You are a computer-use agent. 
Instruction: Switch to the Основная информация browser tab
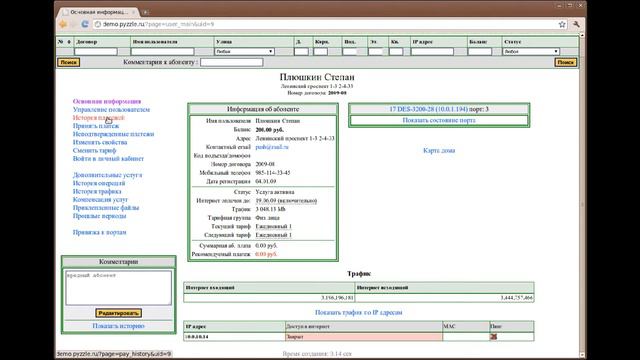point(99,12)
